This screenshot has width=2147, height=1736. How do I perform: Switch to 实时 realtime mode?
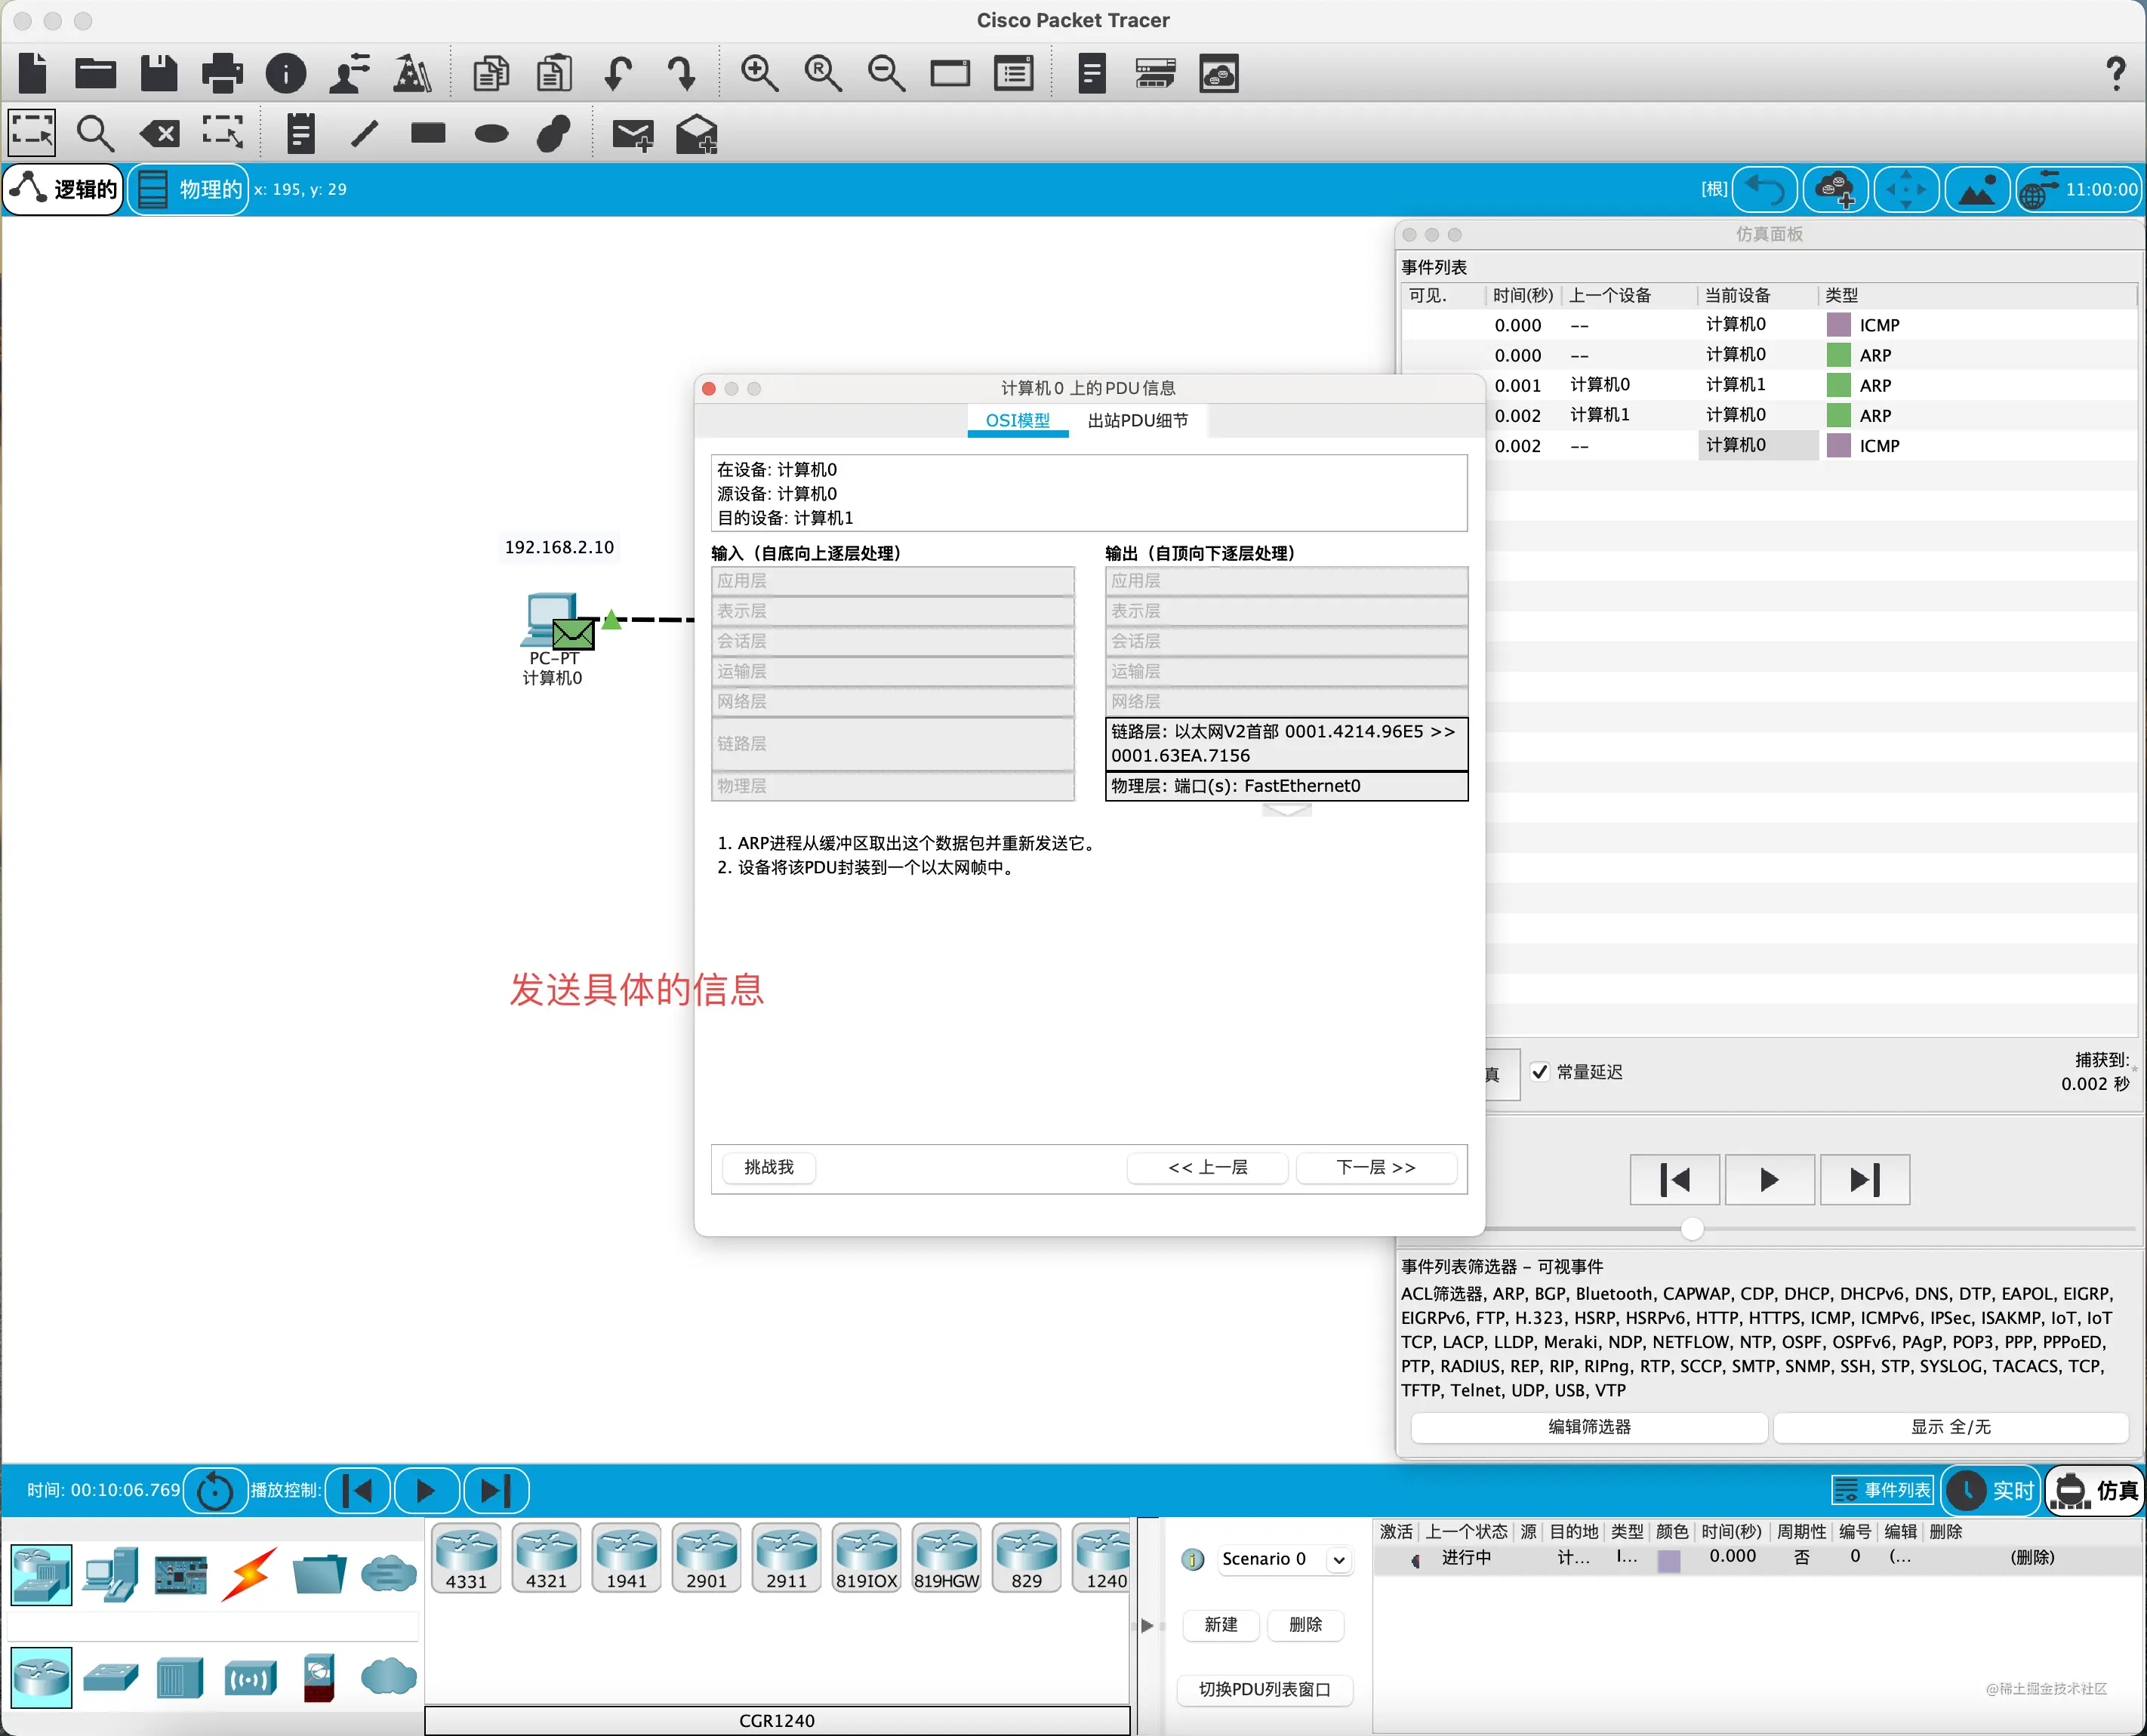pos(1992,1490)
